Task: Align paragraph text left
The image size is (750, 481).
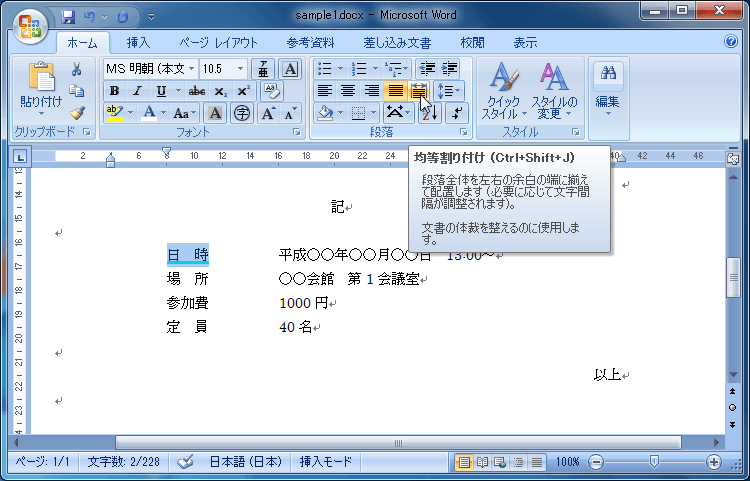Action: (325, 90)
